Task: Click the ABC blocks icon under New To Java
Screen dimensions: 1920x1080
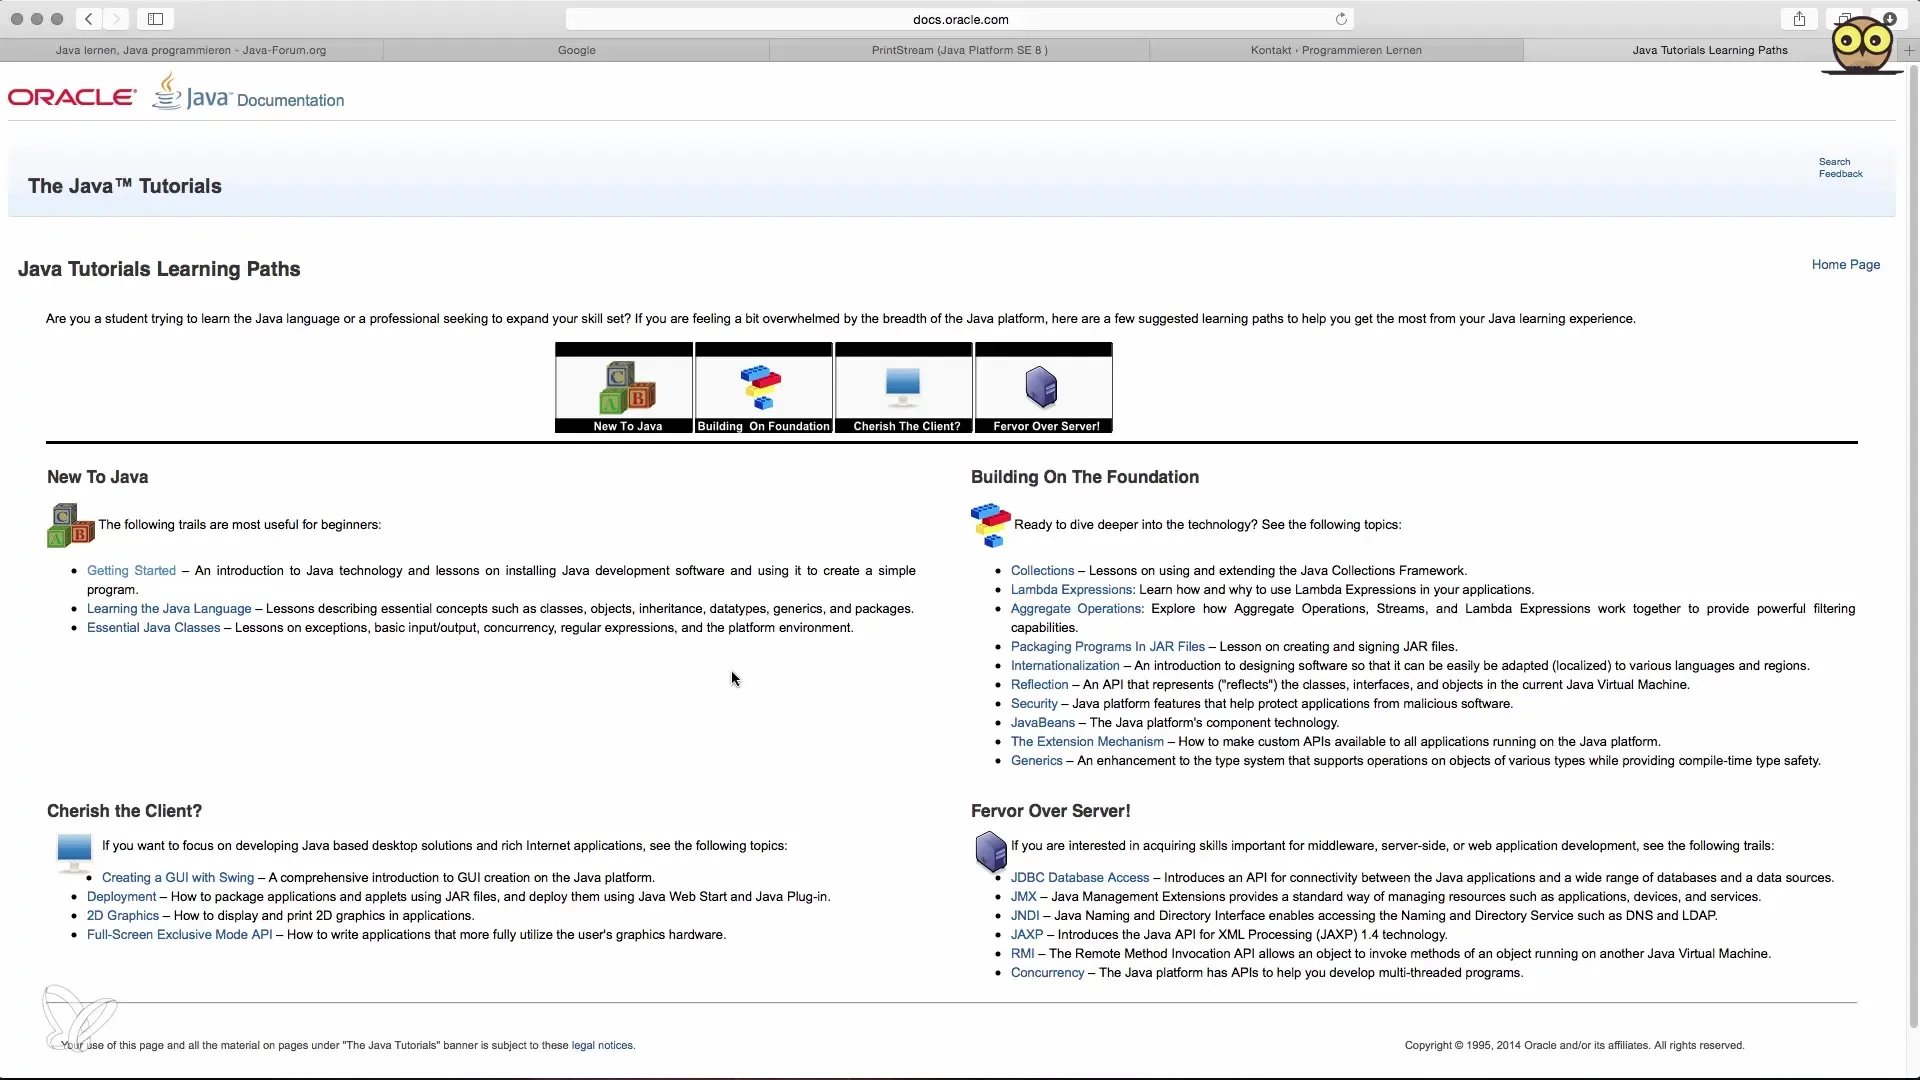Action: tap(70, 525)
